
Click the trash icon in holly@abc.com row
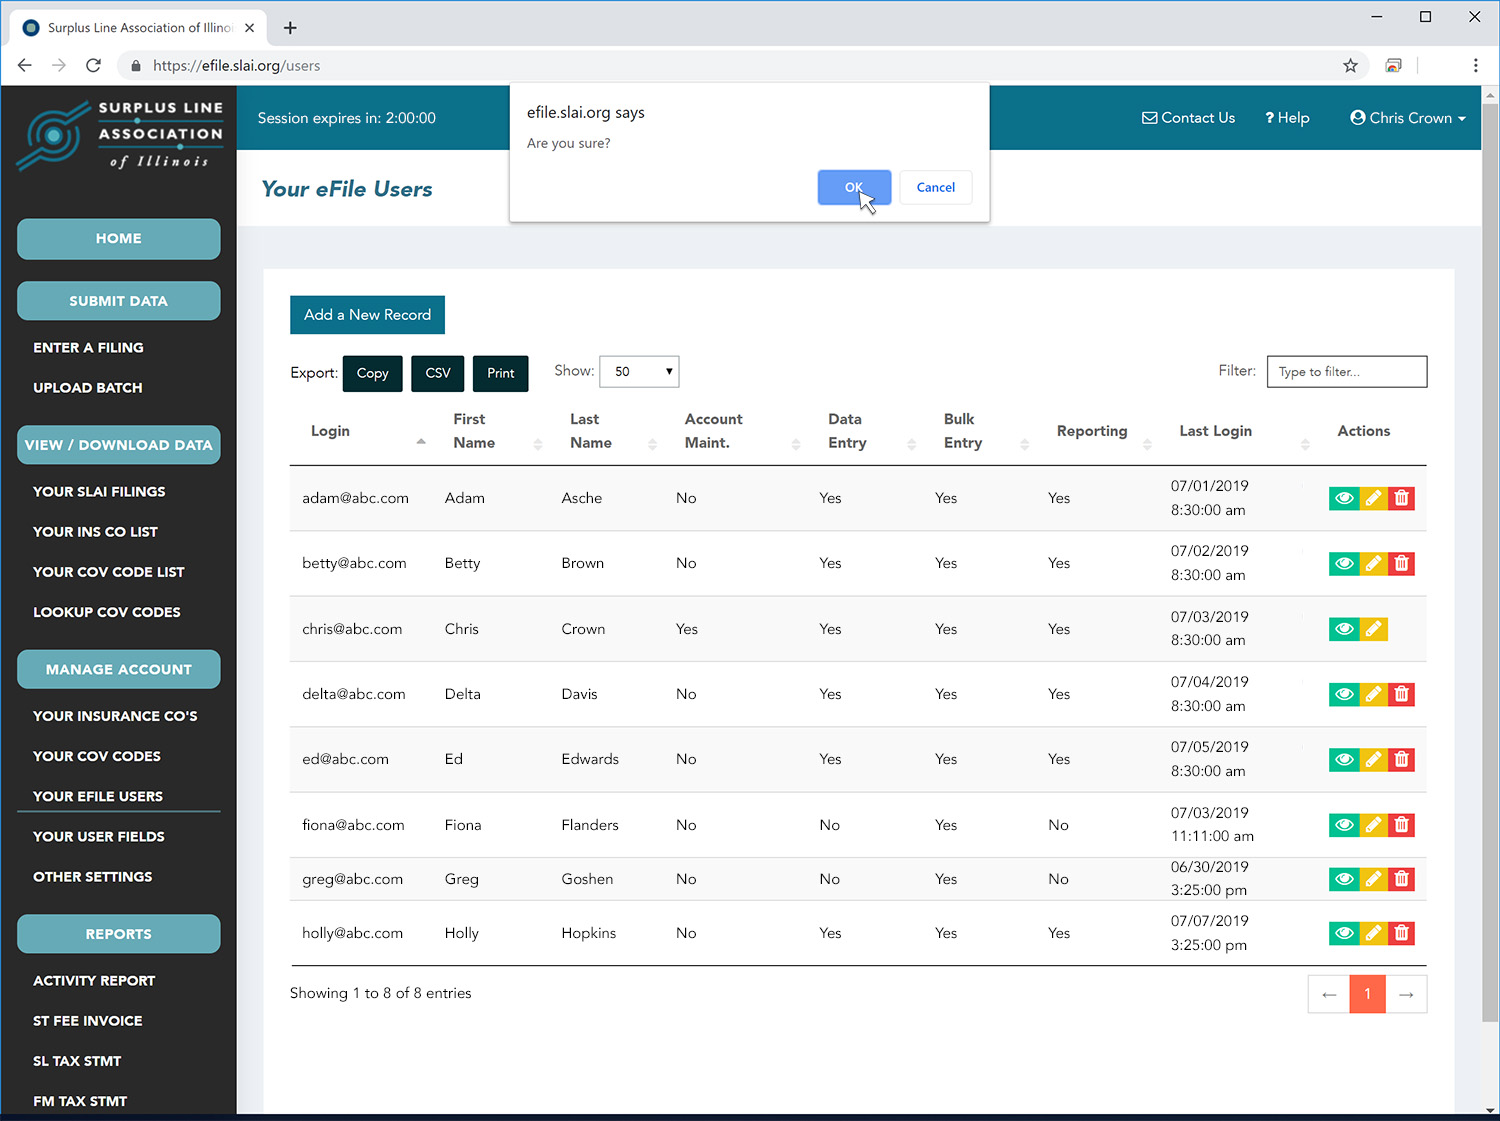1401,933
